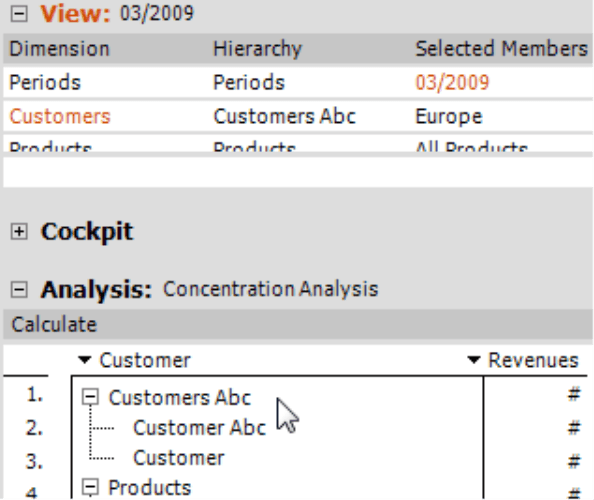Click the Concentration Analysis title

pyautogui.click(x=270, y=289)
